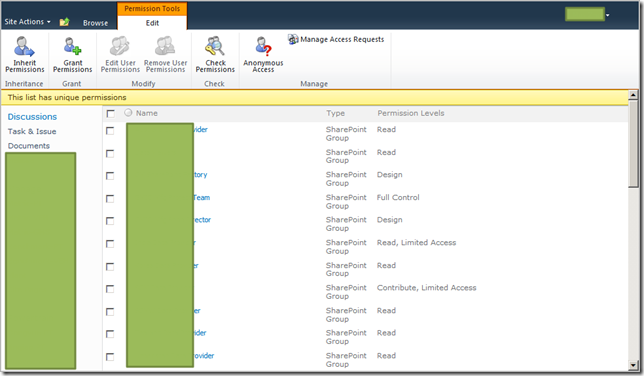This screenshot has height=376, width=644.
Task: Check the row with Read, Limited Access
Action: [x=110, y=244]
